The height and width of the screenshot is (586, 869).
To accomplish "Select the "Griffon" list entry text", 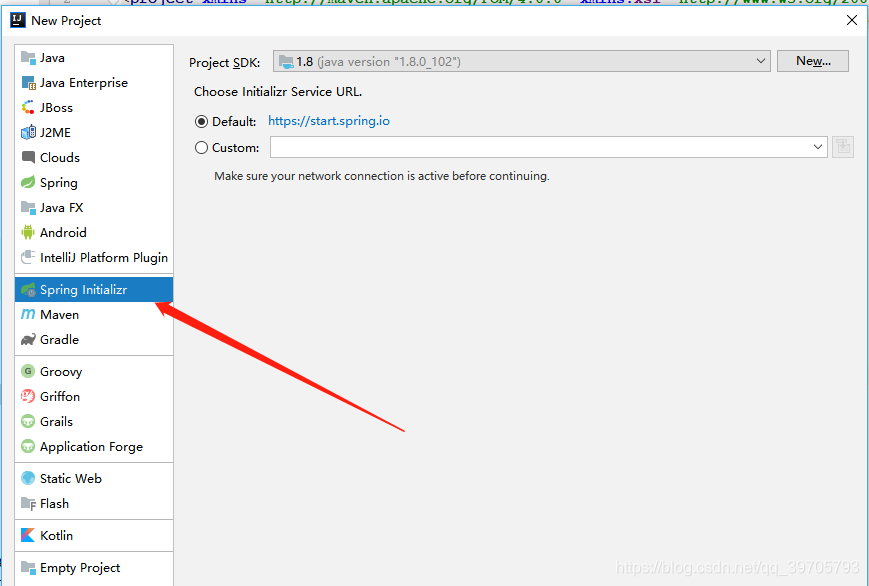I will tap(60, 396).
